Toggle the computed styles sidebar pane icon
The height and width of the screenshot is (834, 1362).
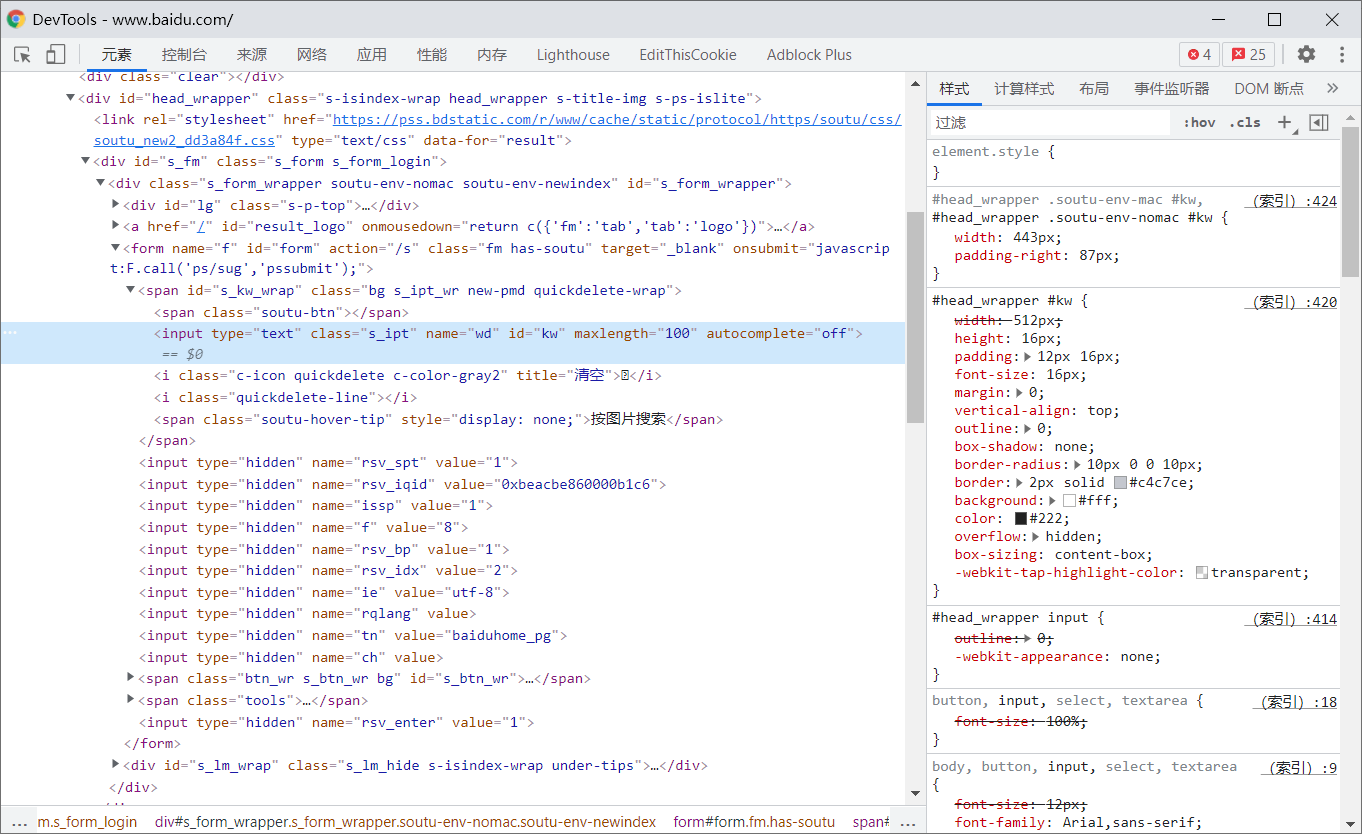coord(1318,122)
